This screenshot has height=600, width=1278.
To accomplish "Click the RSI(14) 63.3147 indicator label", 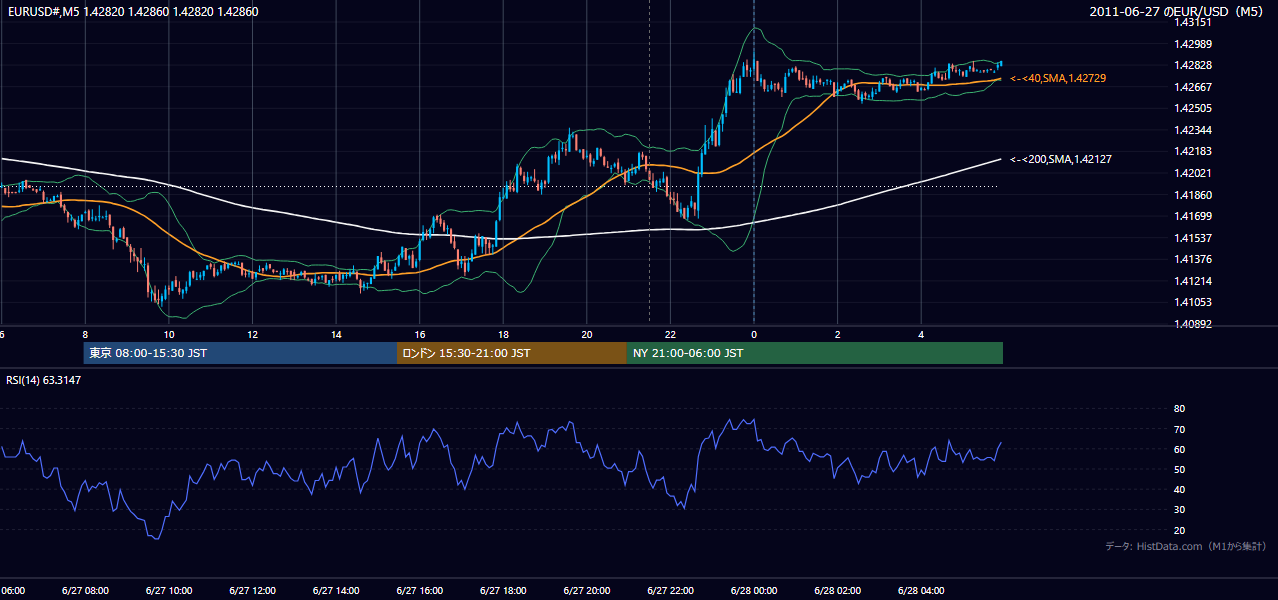I will point(44,380).
